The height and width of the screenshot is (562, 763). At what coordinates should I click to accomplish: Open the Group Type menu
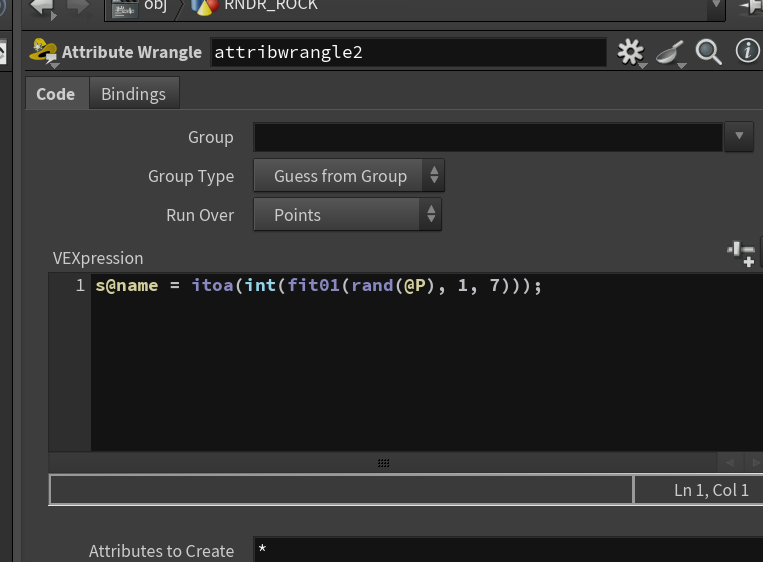[349, 176]
